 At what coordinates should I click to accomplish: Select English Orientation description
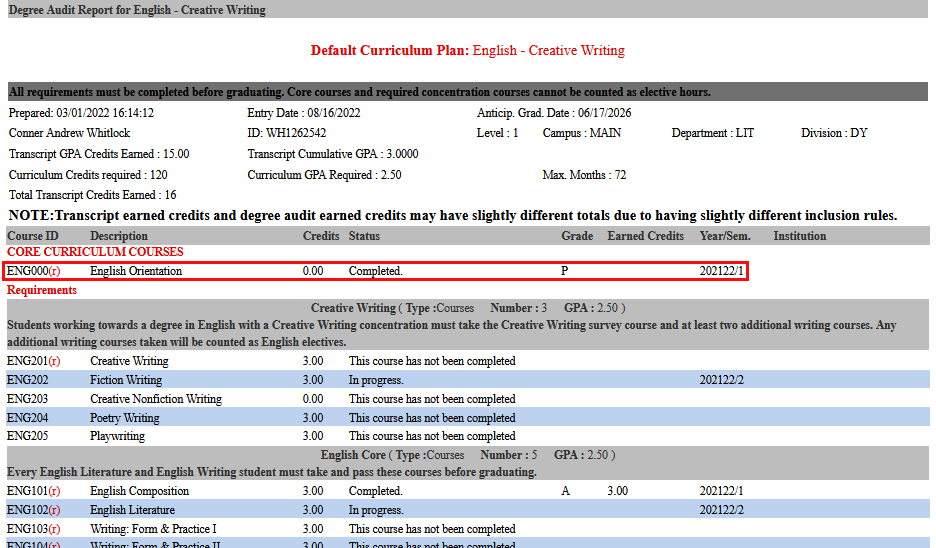136,271
